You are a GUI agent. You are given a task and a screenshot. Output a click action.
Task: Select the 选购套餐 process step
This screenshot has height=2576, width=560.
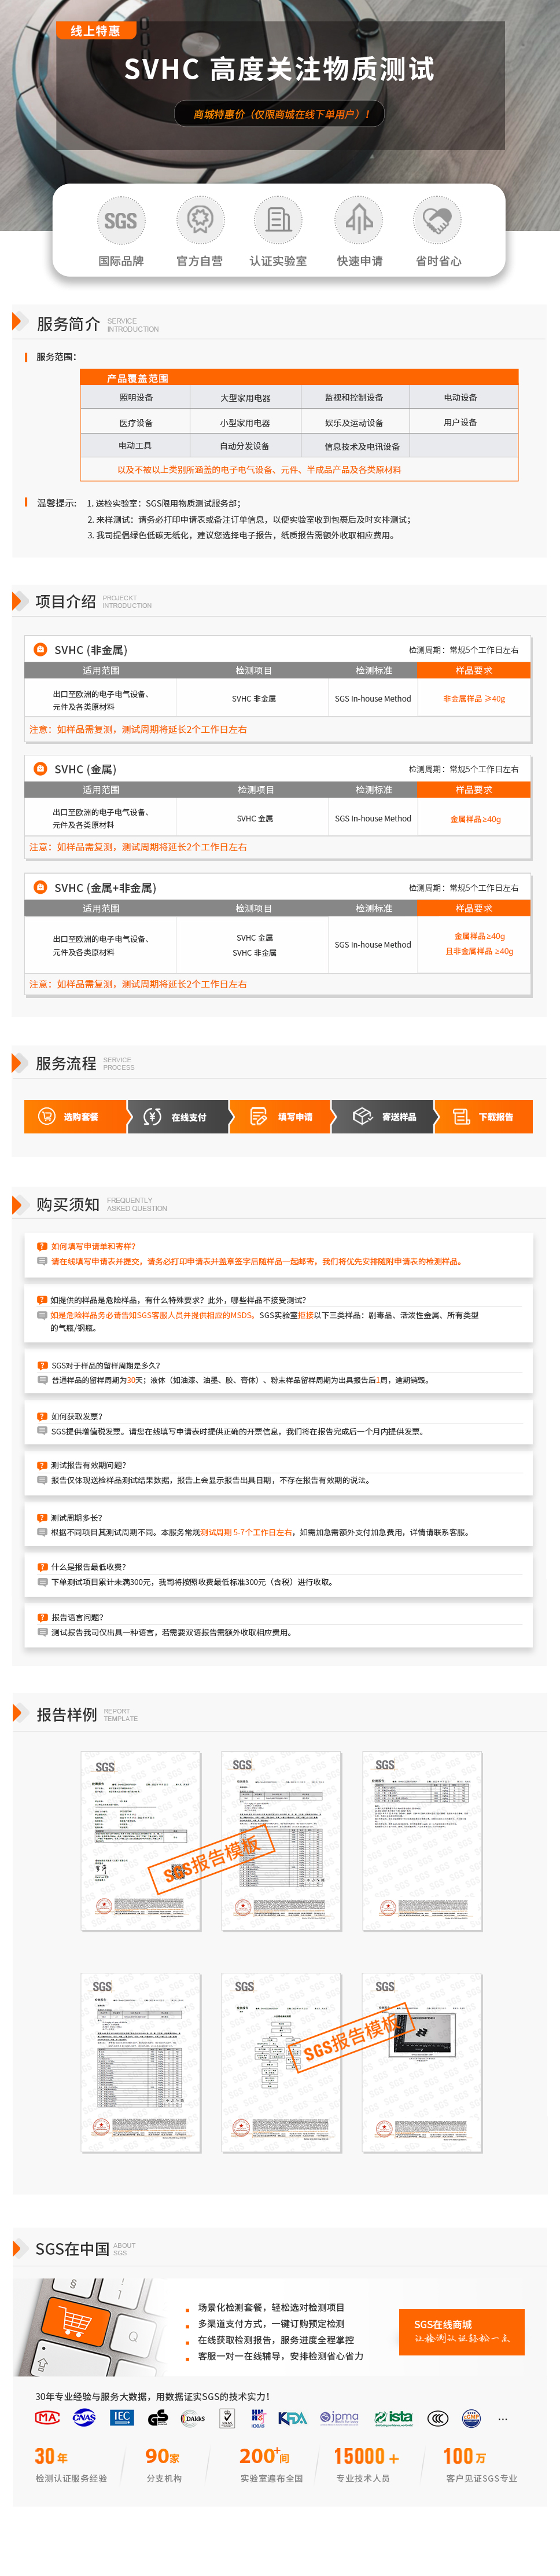(76, 1116)
